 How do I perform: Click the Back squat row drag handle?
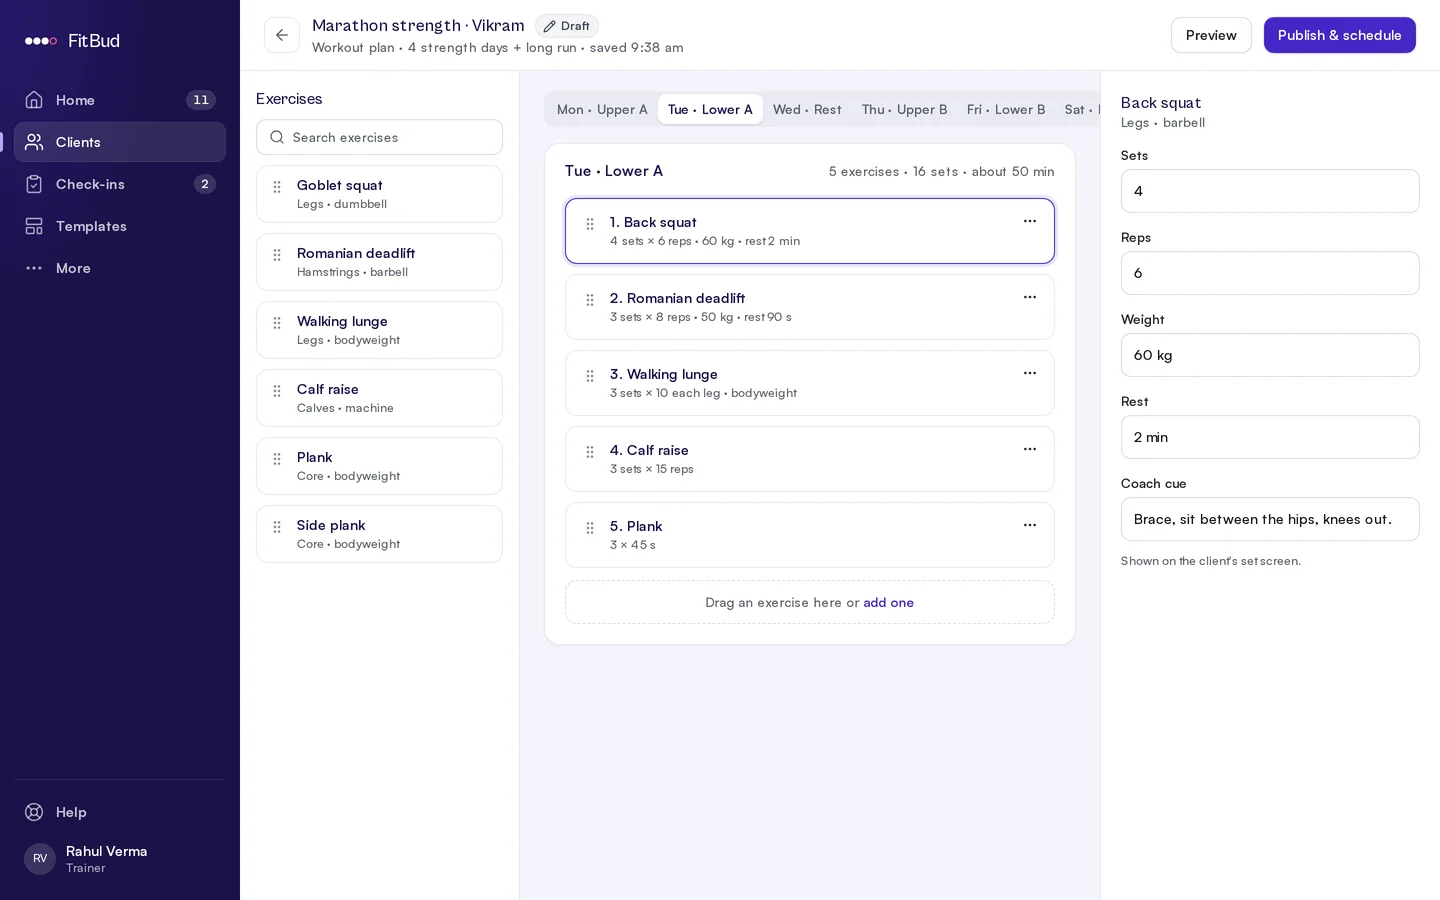pos(590,224)
